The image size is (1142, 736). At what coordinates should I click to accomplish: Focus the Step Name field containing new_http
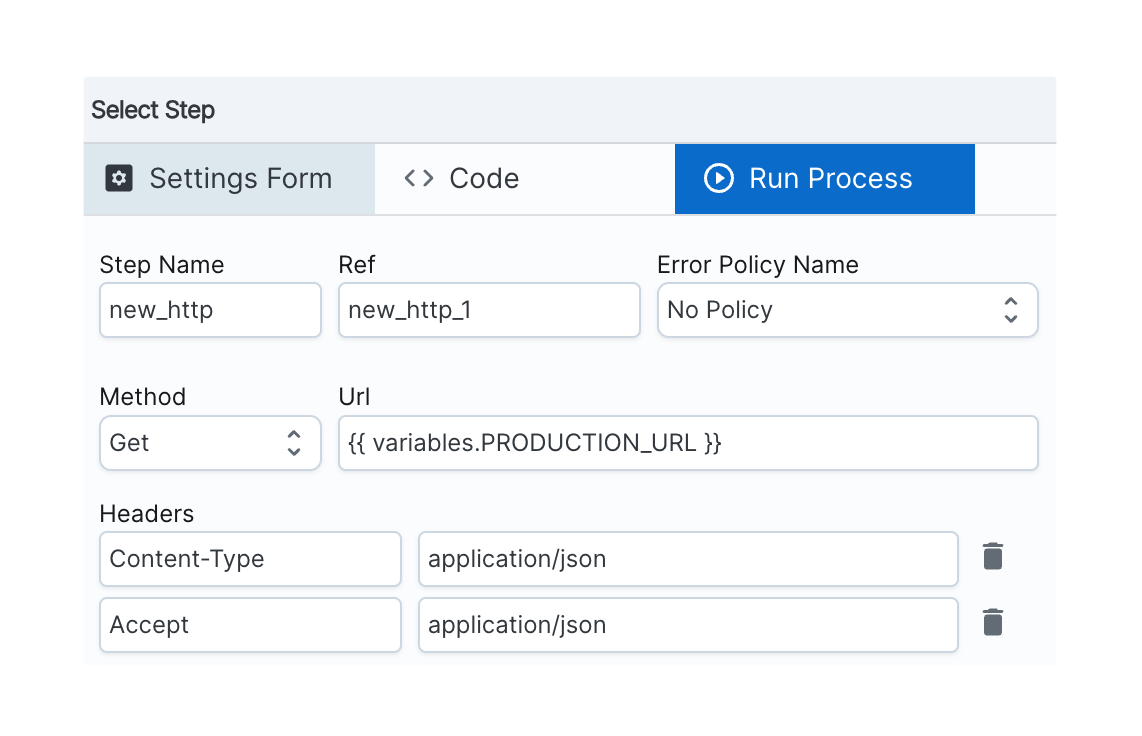click(x=210, y=310)
